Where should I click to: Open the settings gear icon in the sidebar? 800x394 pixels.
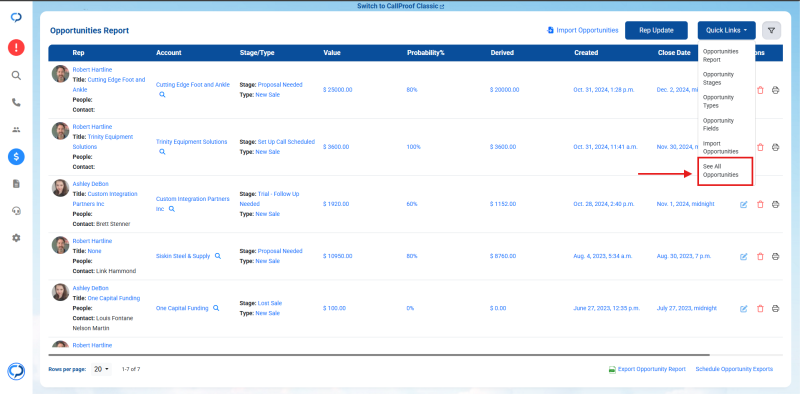pos(16,238)
